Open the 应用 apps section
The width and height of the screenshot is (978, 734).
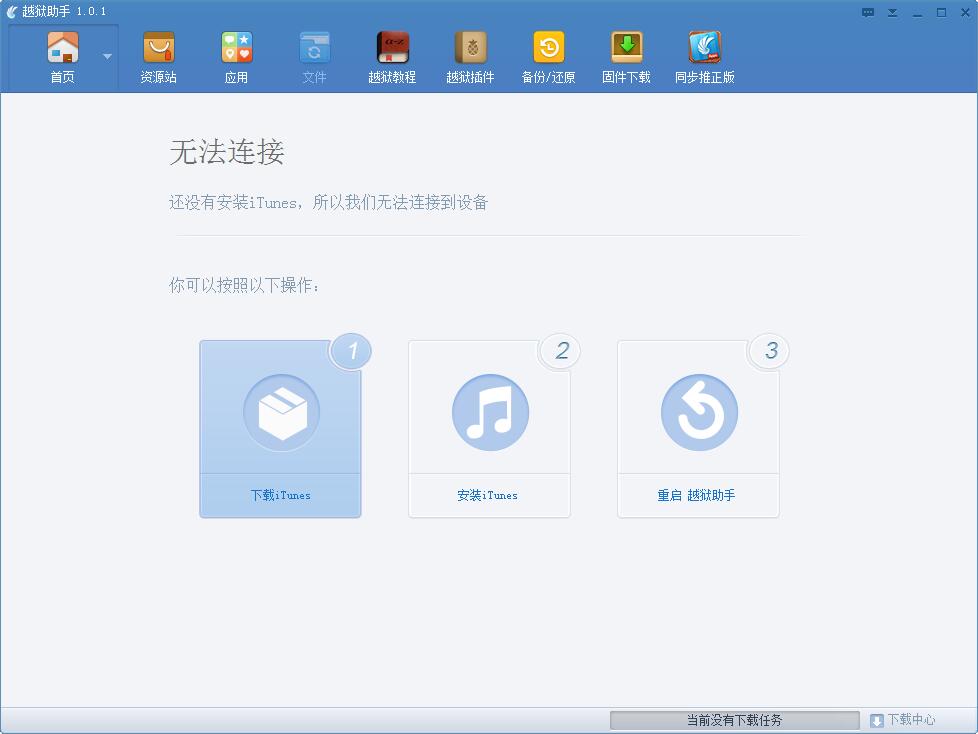pos(236,55)
